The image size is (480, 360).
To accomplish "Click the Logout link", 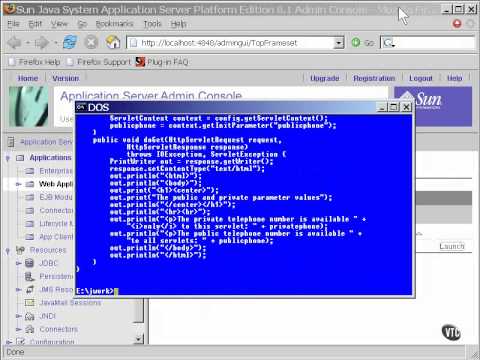I will (421, 78).
